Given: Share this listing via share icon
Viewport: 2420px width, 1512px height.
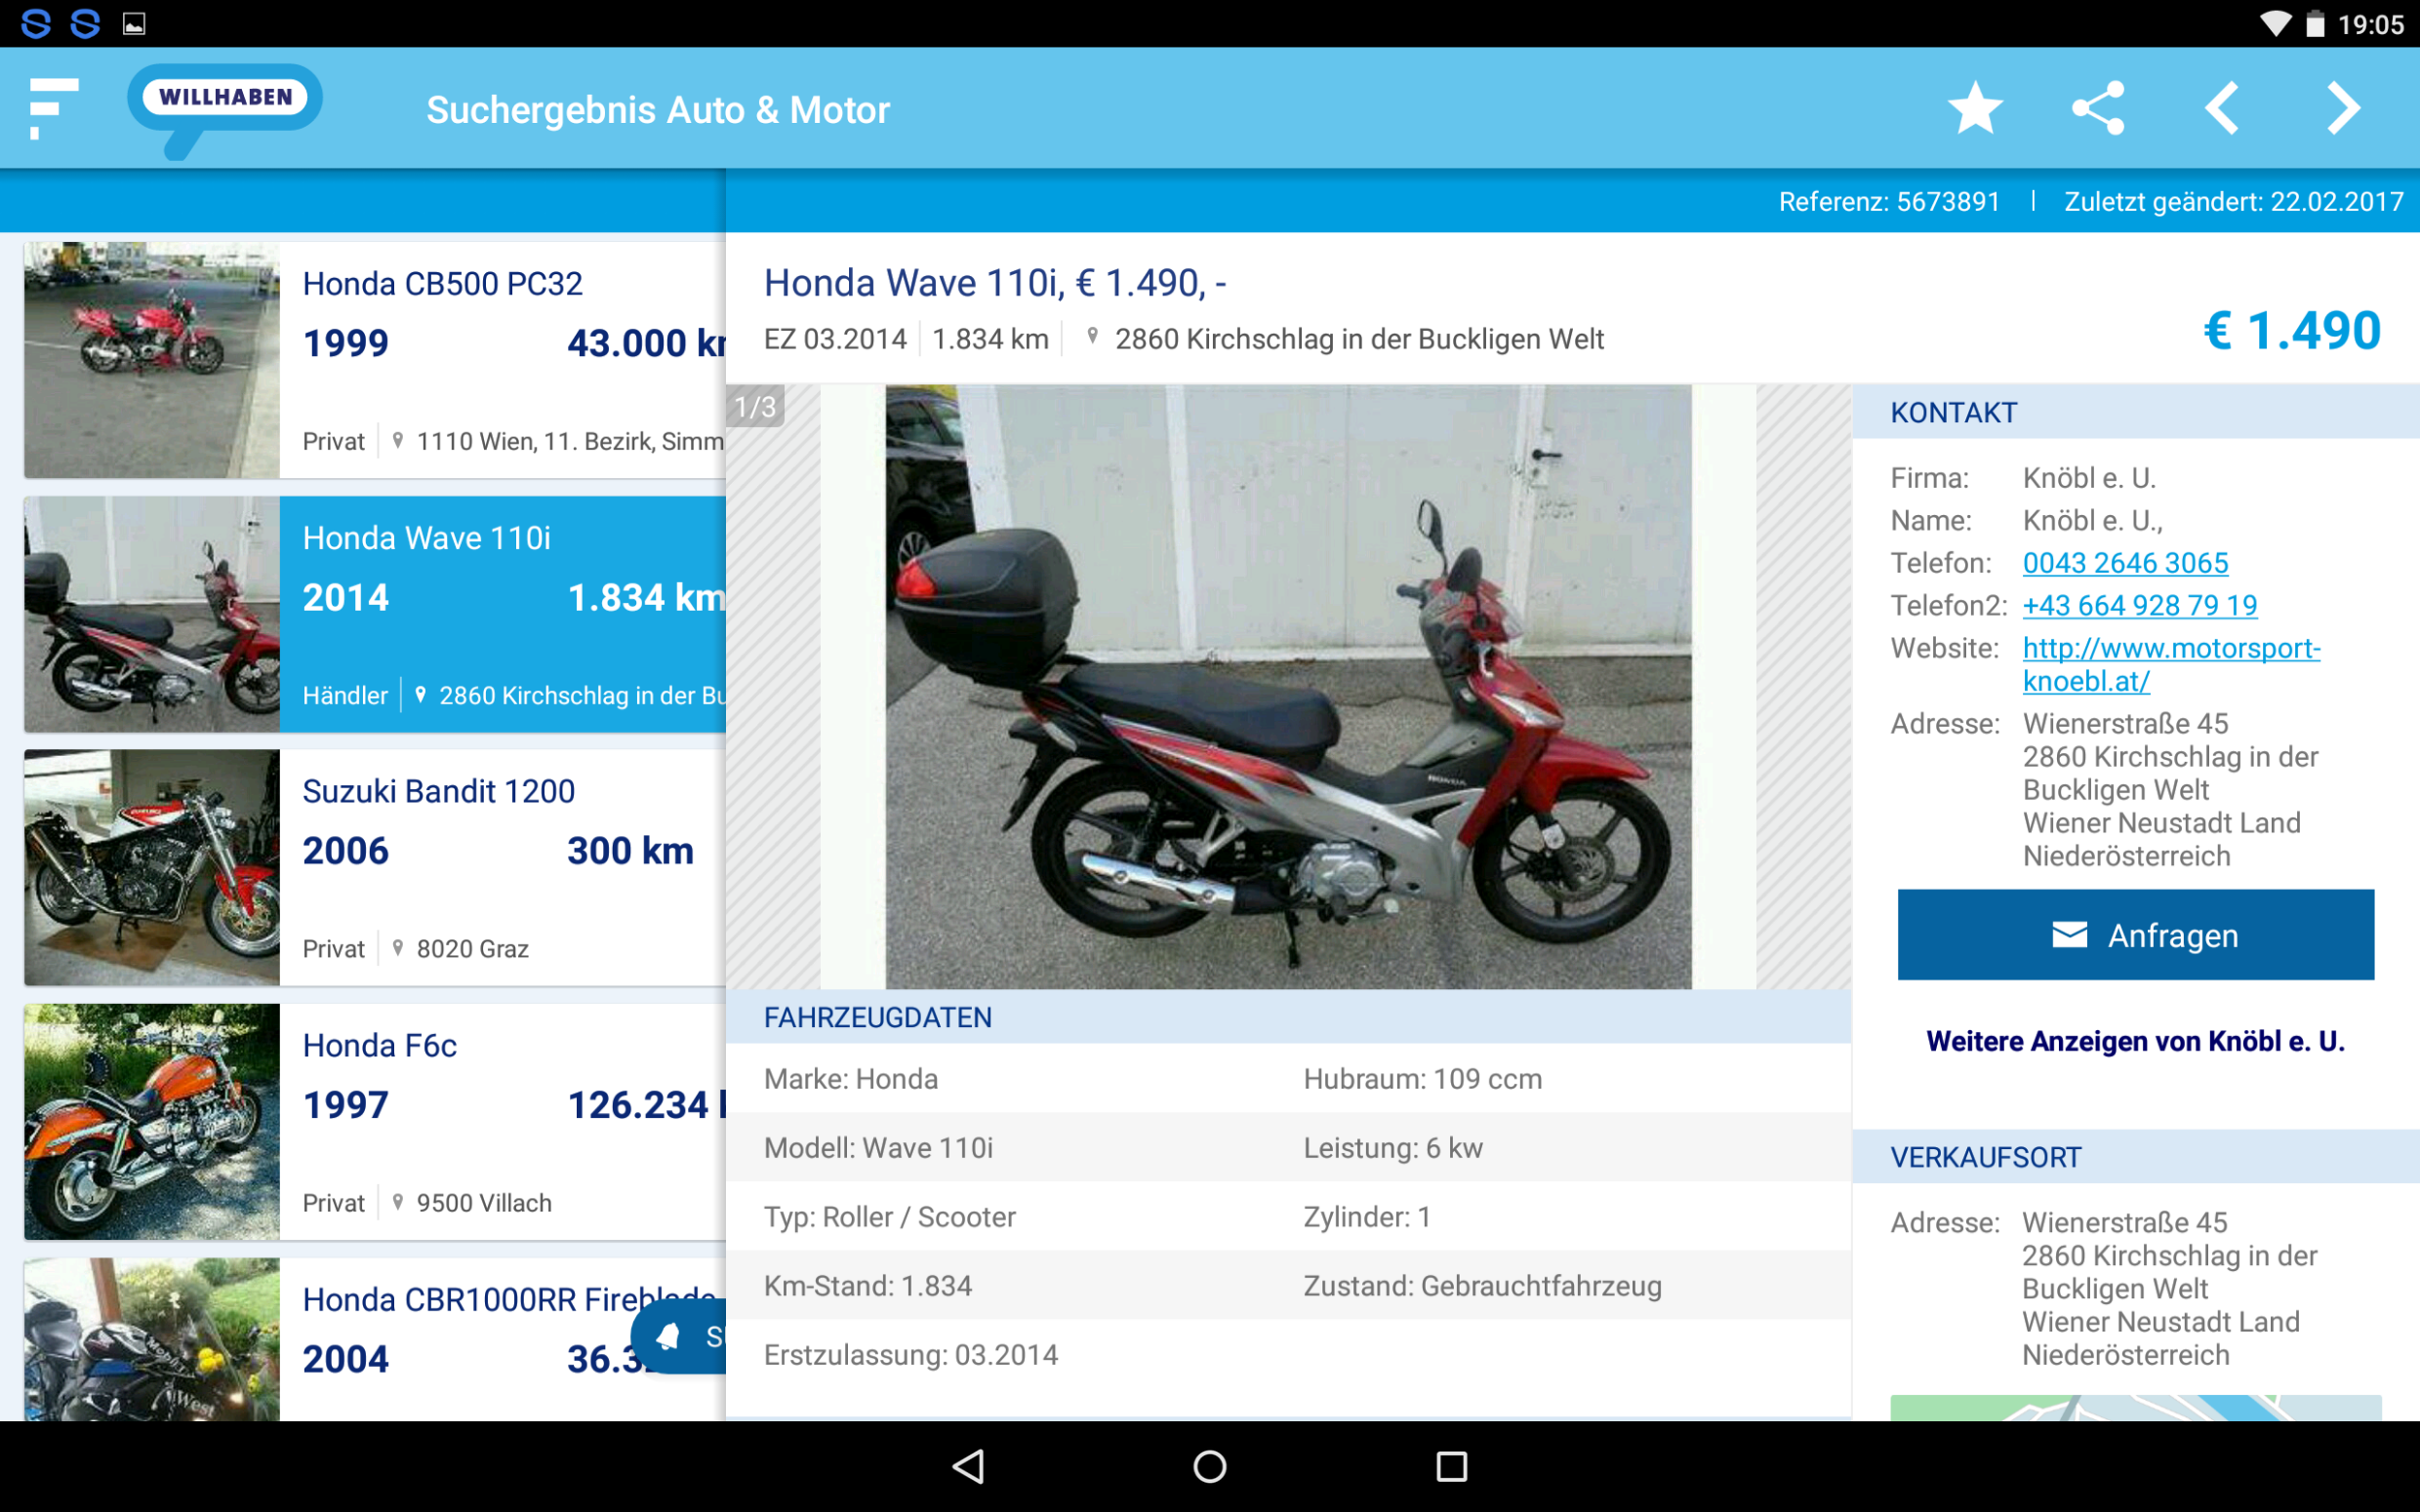Looking at the screenshot, I should coord(2098,108).
